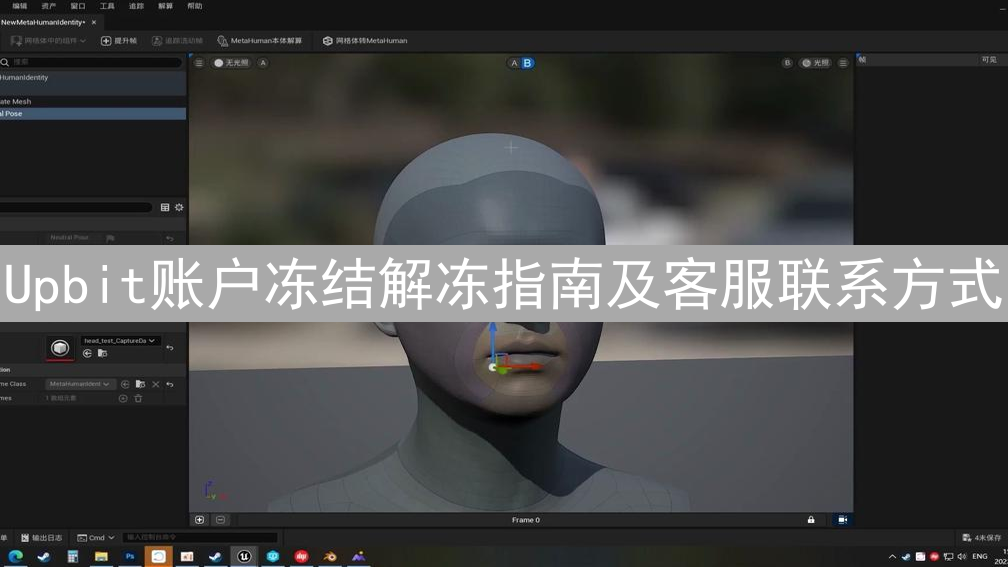Click the add frame plus button below viewport
The image size is (1008, 567).
[199, 519]
